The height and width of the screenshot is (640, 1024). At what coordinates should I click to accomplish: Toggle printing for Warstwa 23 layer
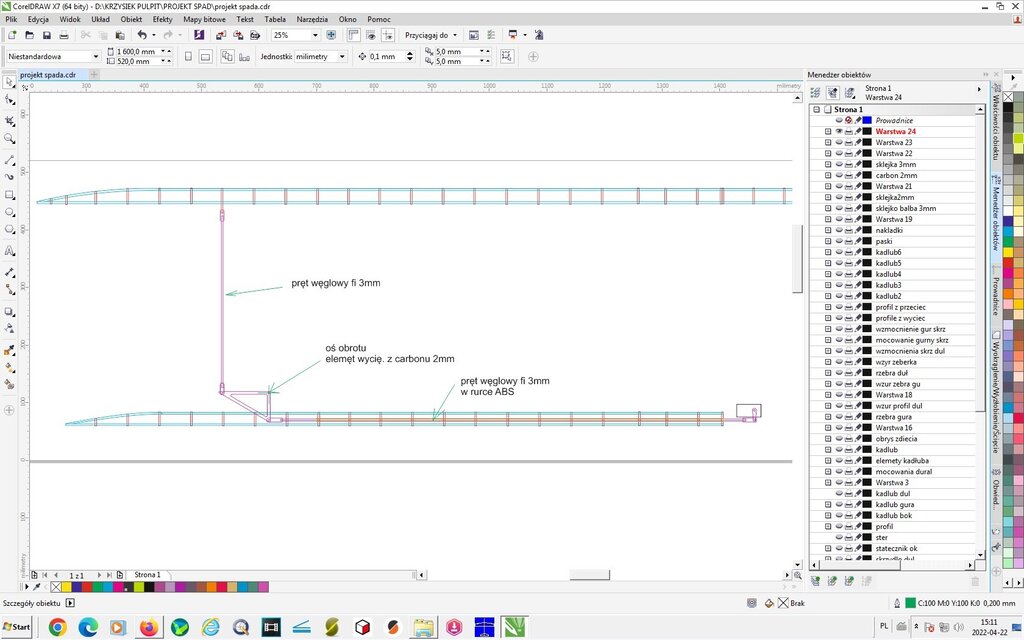click(848, 143)
